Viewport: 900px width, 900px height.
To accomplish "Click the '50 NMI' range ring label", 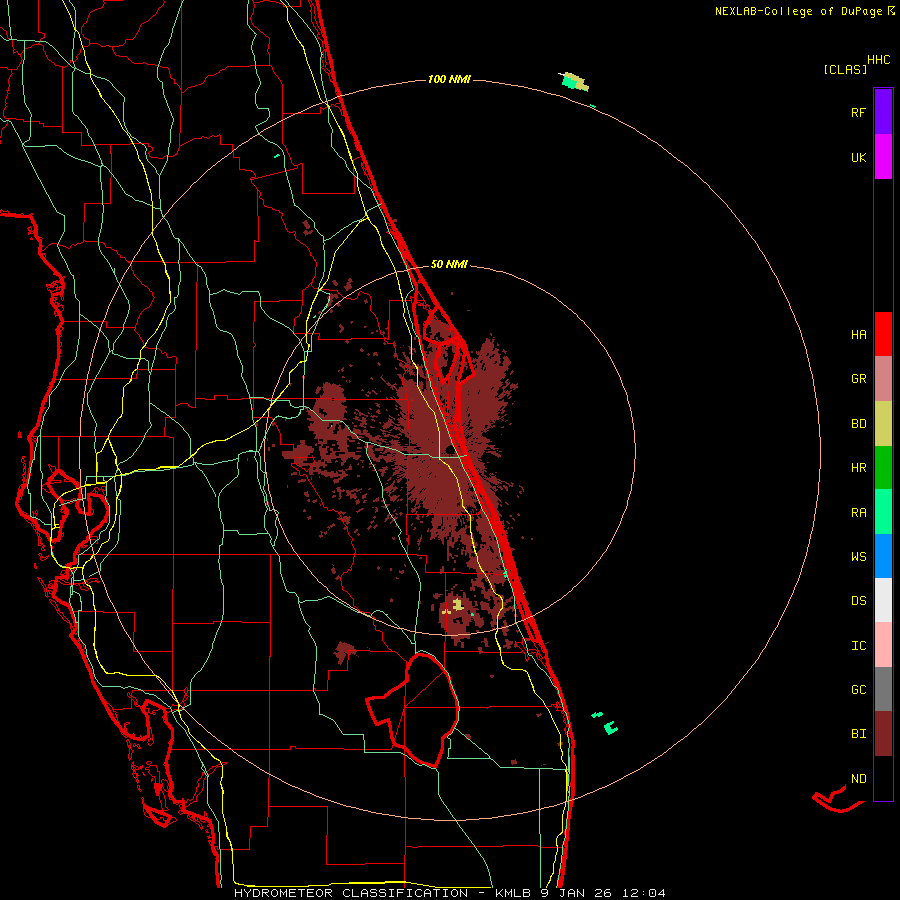I will (x=449, y=265).
